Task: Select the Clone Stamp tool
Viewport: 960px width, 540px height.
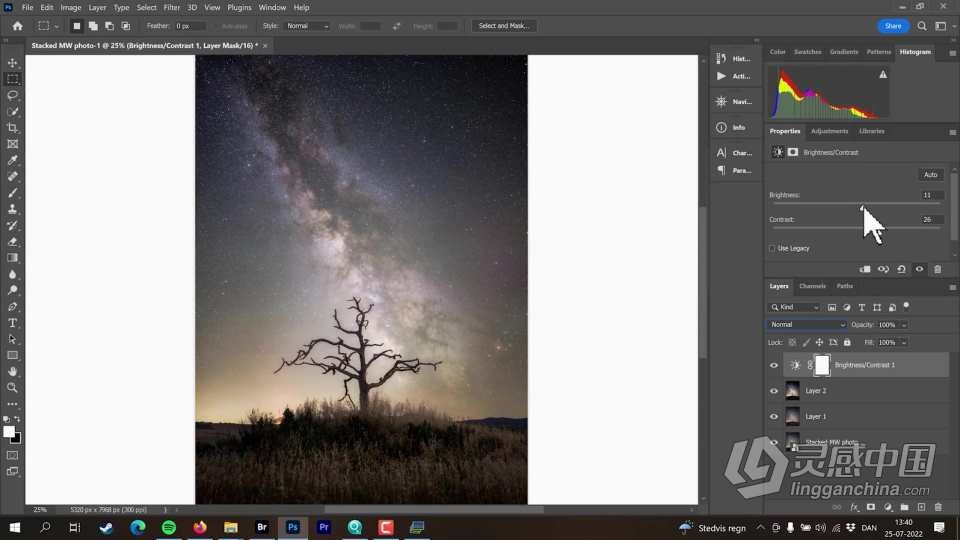Action: [12, 209]
